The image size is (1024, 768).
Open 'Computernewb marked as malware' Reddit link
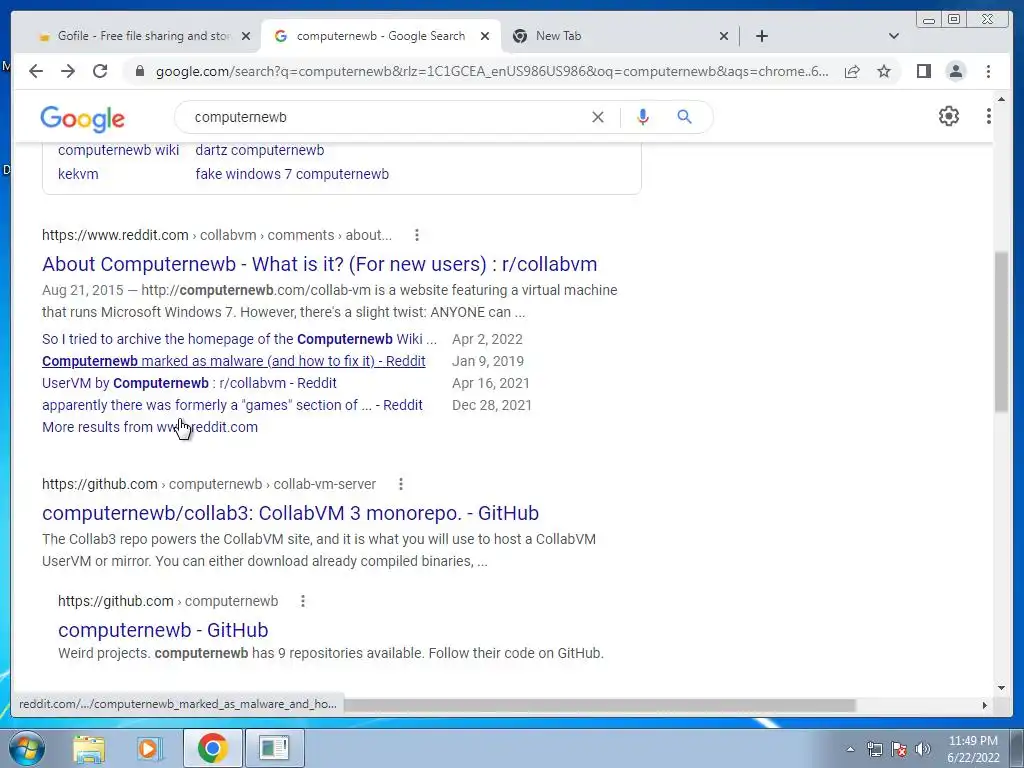click(x=234, y=361)
